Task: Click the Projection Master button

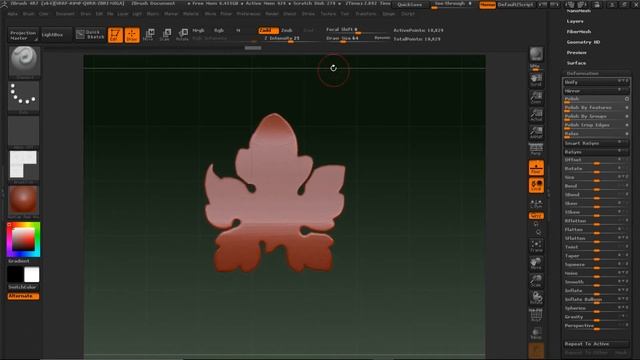Action: pyautogui.click(x=23, y=35)
